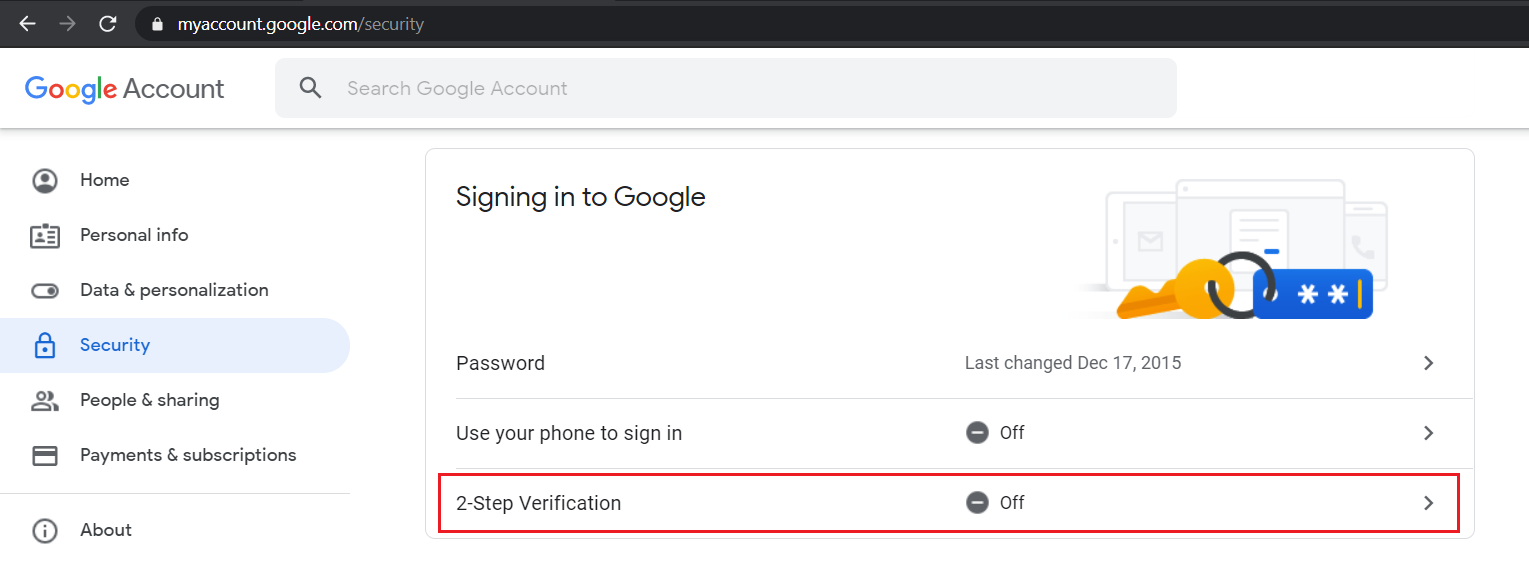Click the Data & personalization toggle icon
The width and height of the screenshot is (1529, 565).
tap(45, 291)
